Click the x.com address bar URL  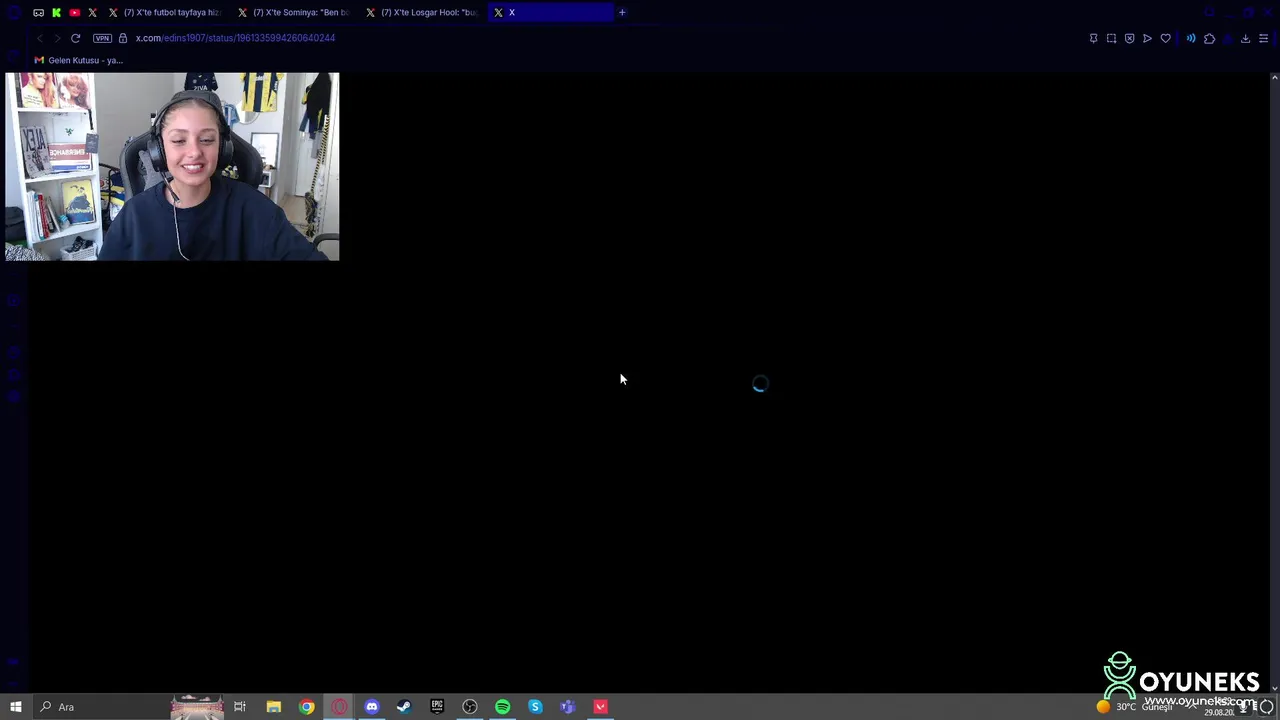pyautogui.click(x=235, y=38)
